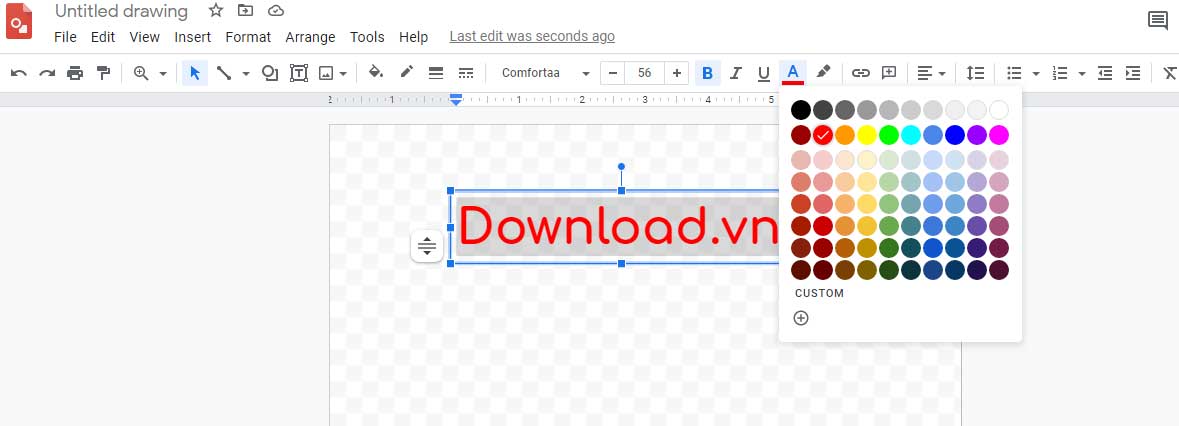Viewport: 1179px width, 426px height.
Task: Click the Download.vn text in the text box
Action: (617, 226)
